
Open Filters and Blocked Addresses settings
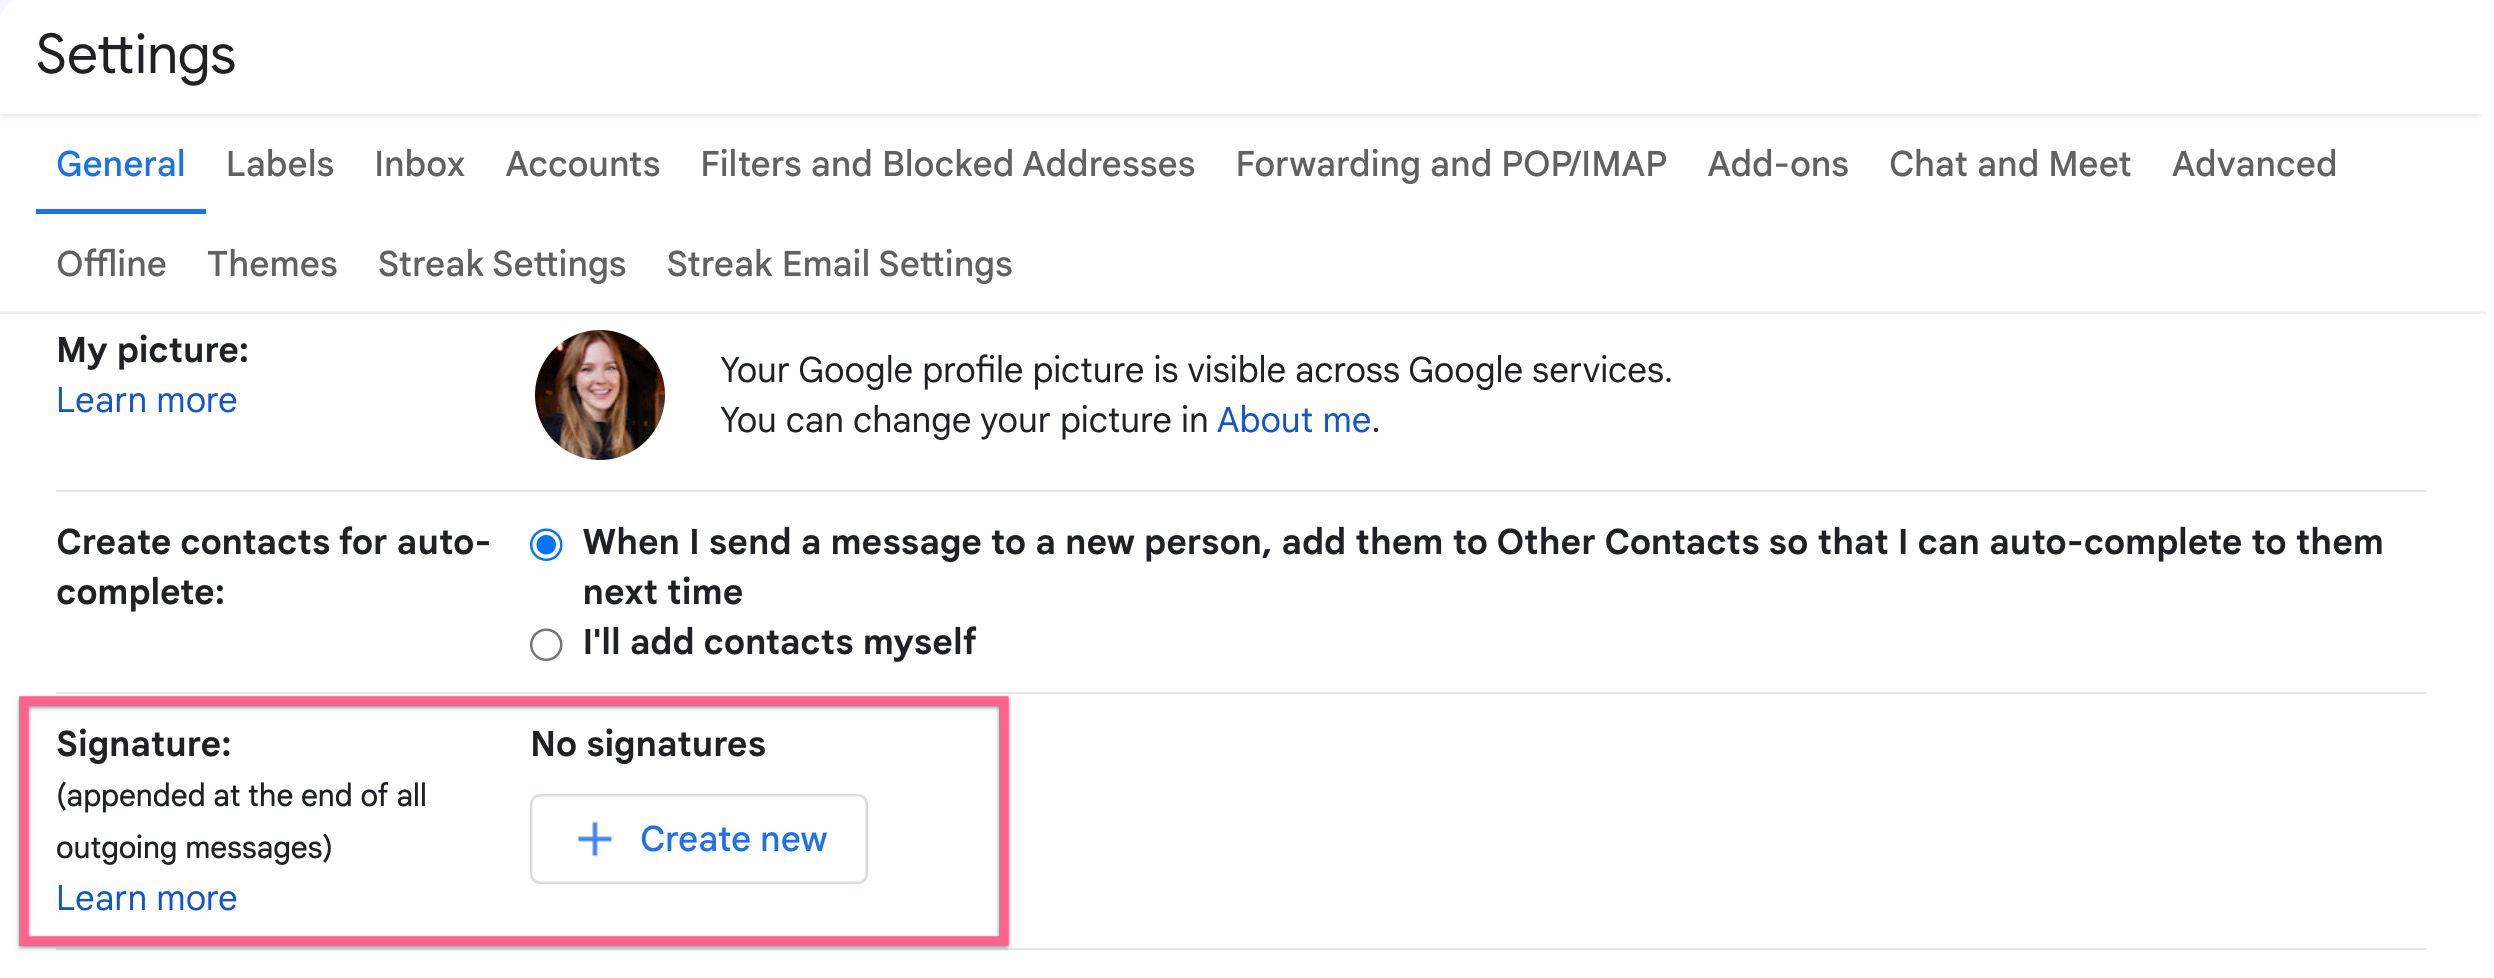947,163
